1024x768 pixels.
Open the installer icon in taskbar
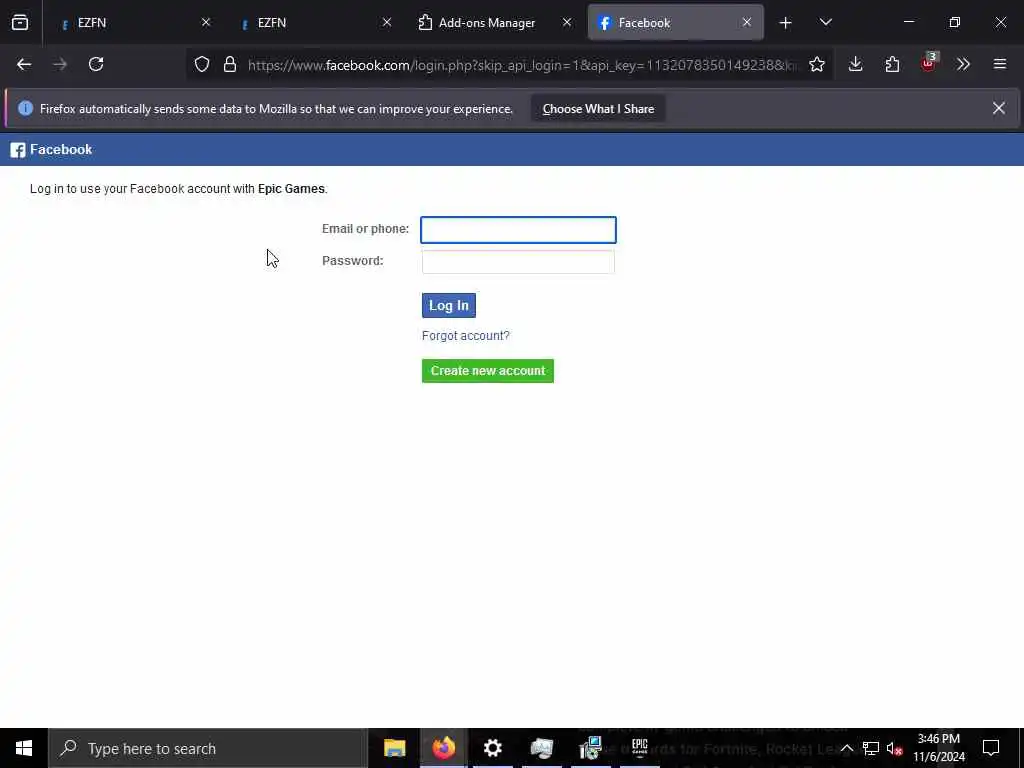point(590,748)
